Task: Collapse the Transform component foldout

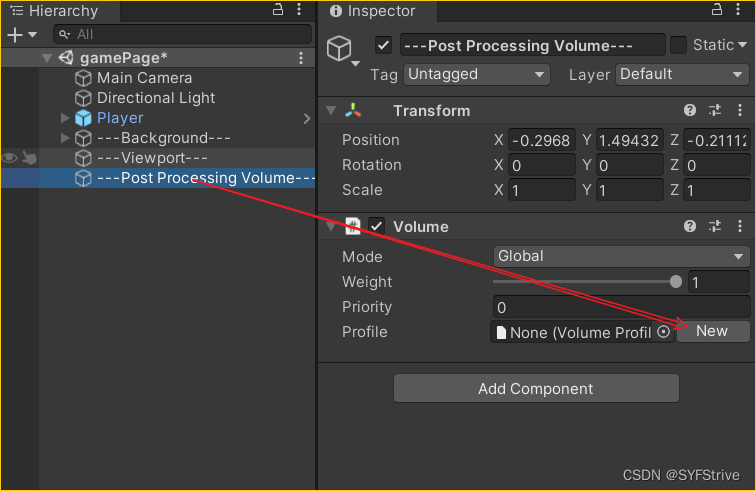Action: pyautogui.click(x=331, y=110)
